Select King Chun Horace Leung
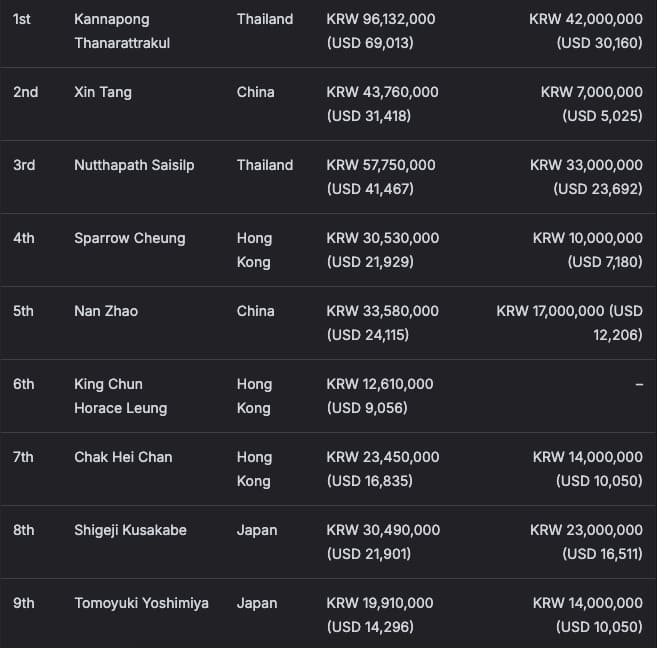Screen dimensions: 657x648 click(120, 396)
